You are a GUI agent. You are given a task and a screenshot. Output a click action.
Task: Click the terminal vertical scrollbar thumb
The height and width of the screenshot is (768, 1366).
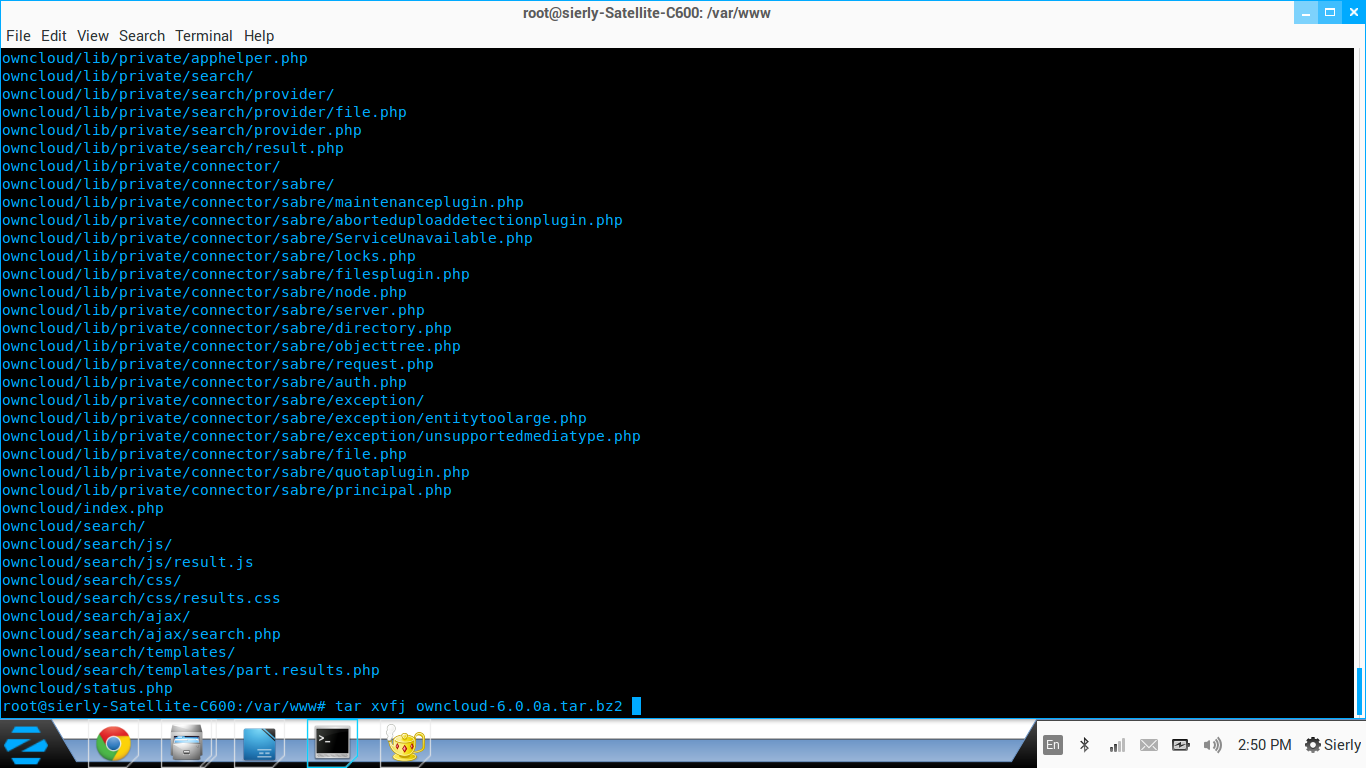point(1359,691)
